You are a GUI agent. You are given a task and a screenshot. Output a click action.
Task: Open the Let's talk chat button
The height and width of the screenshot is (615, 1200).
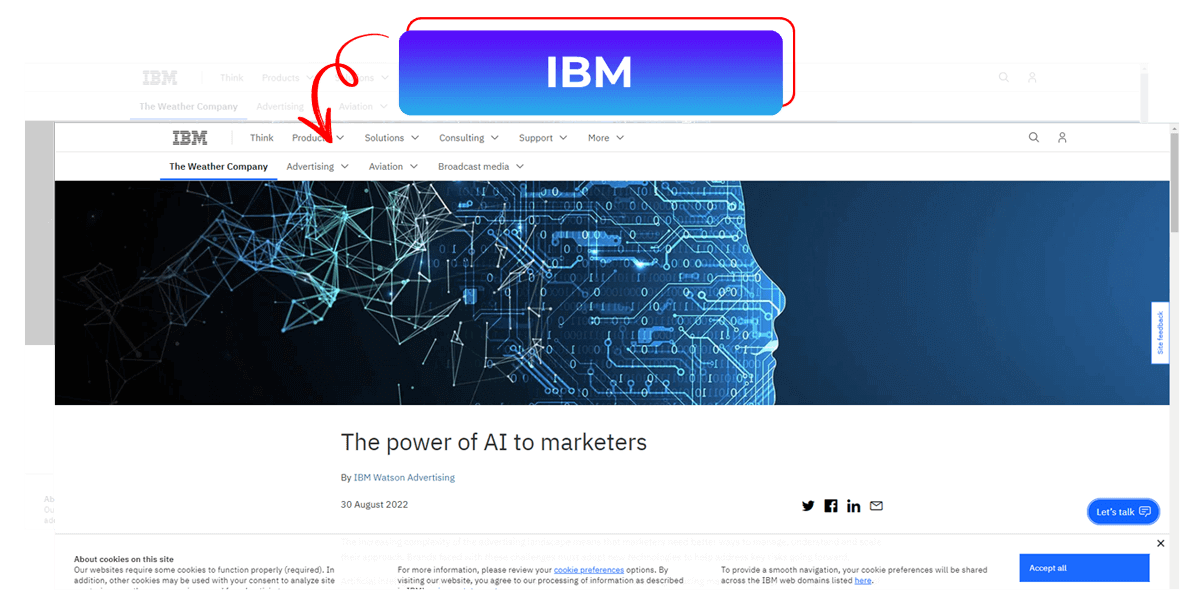click(x=1123, y=512)
